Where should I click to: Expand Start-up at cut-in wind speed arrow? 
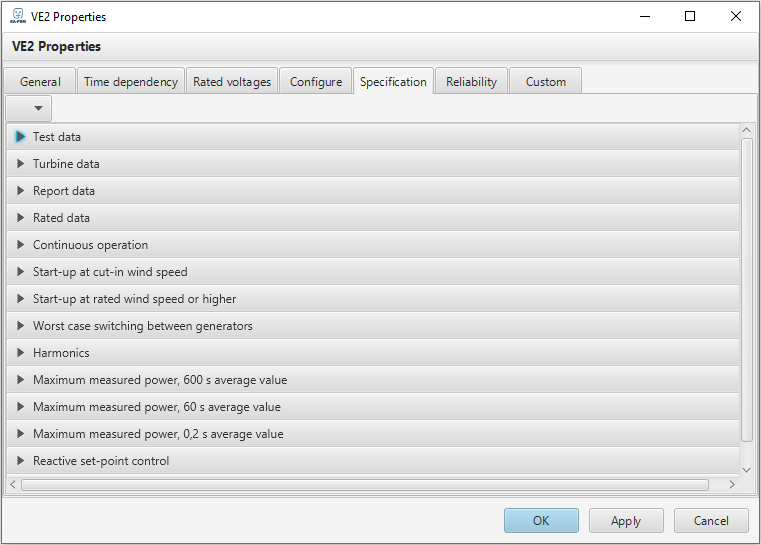pos(20,272)
